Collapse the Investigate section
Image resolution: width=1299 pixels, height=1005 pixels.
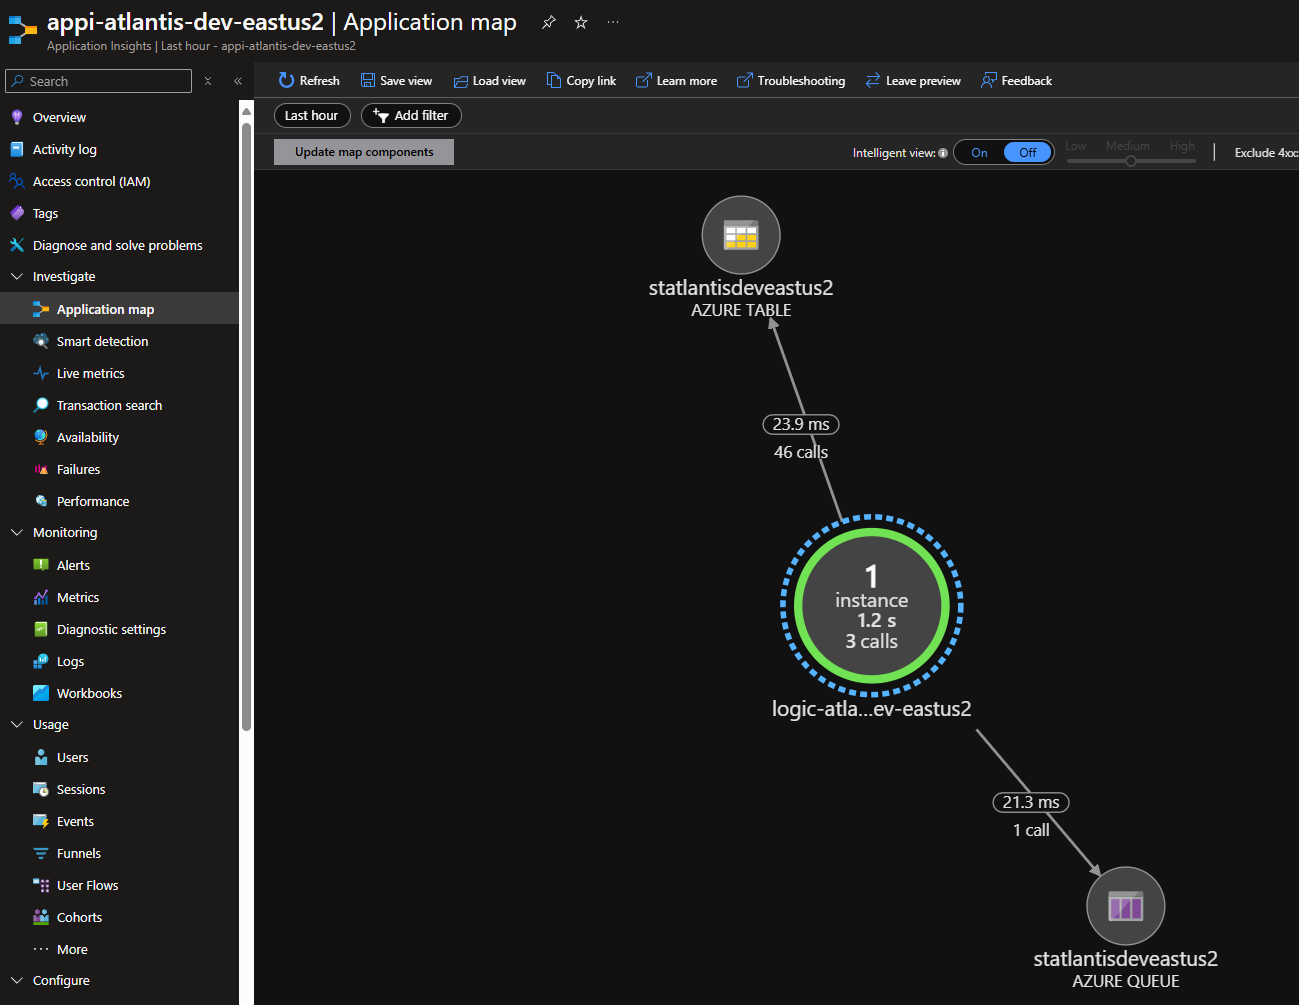point(17,276)
